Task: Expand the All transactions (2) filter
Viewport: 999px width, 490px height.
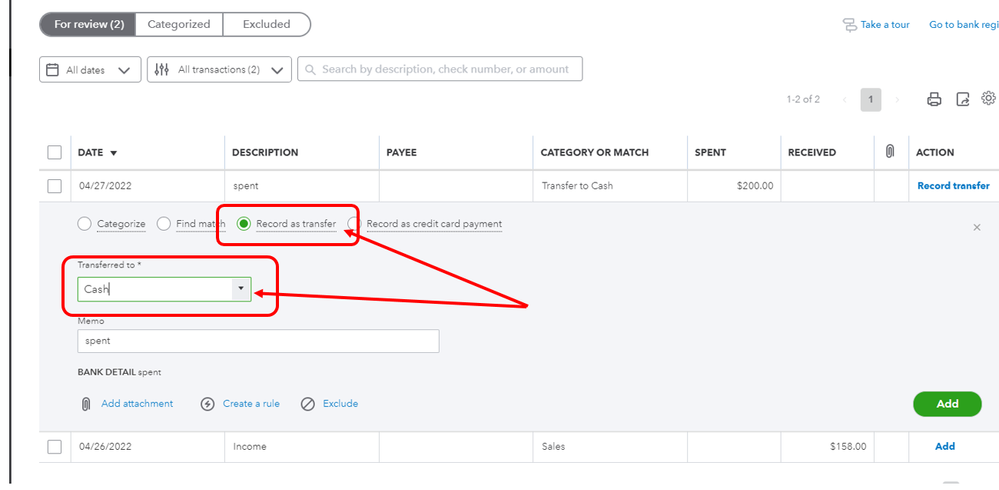Action: (x=219, y=70)
